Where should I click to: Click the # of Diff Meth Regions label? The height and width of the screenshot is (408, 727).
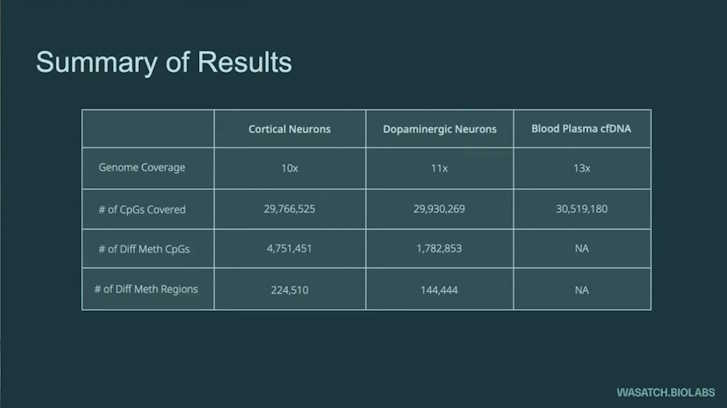(146, 289)
